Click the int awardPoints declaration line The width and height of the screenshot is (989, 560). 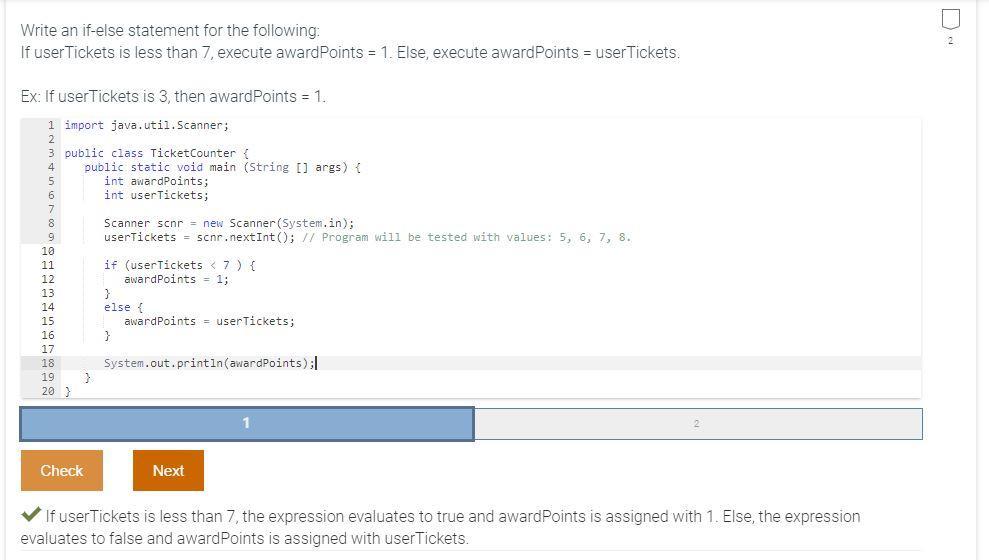tap(156, 182)
